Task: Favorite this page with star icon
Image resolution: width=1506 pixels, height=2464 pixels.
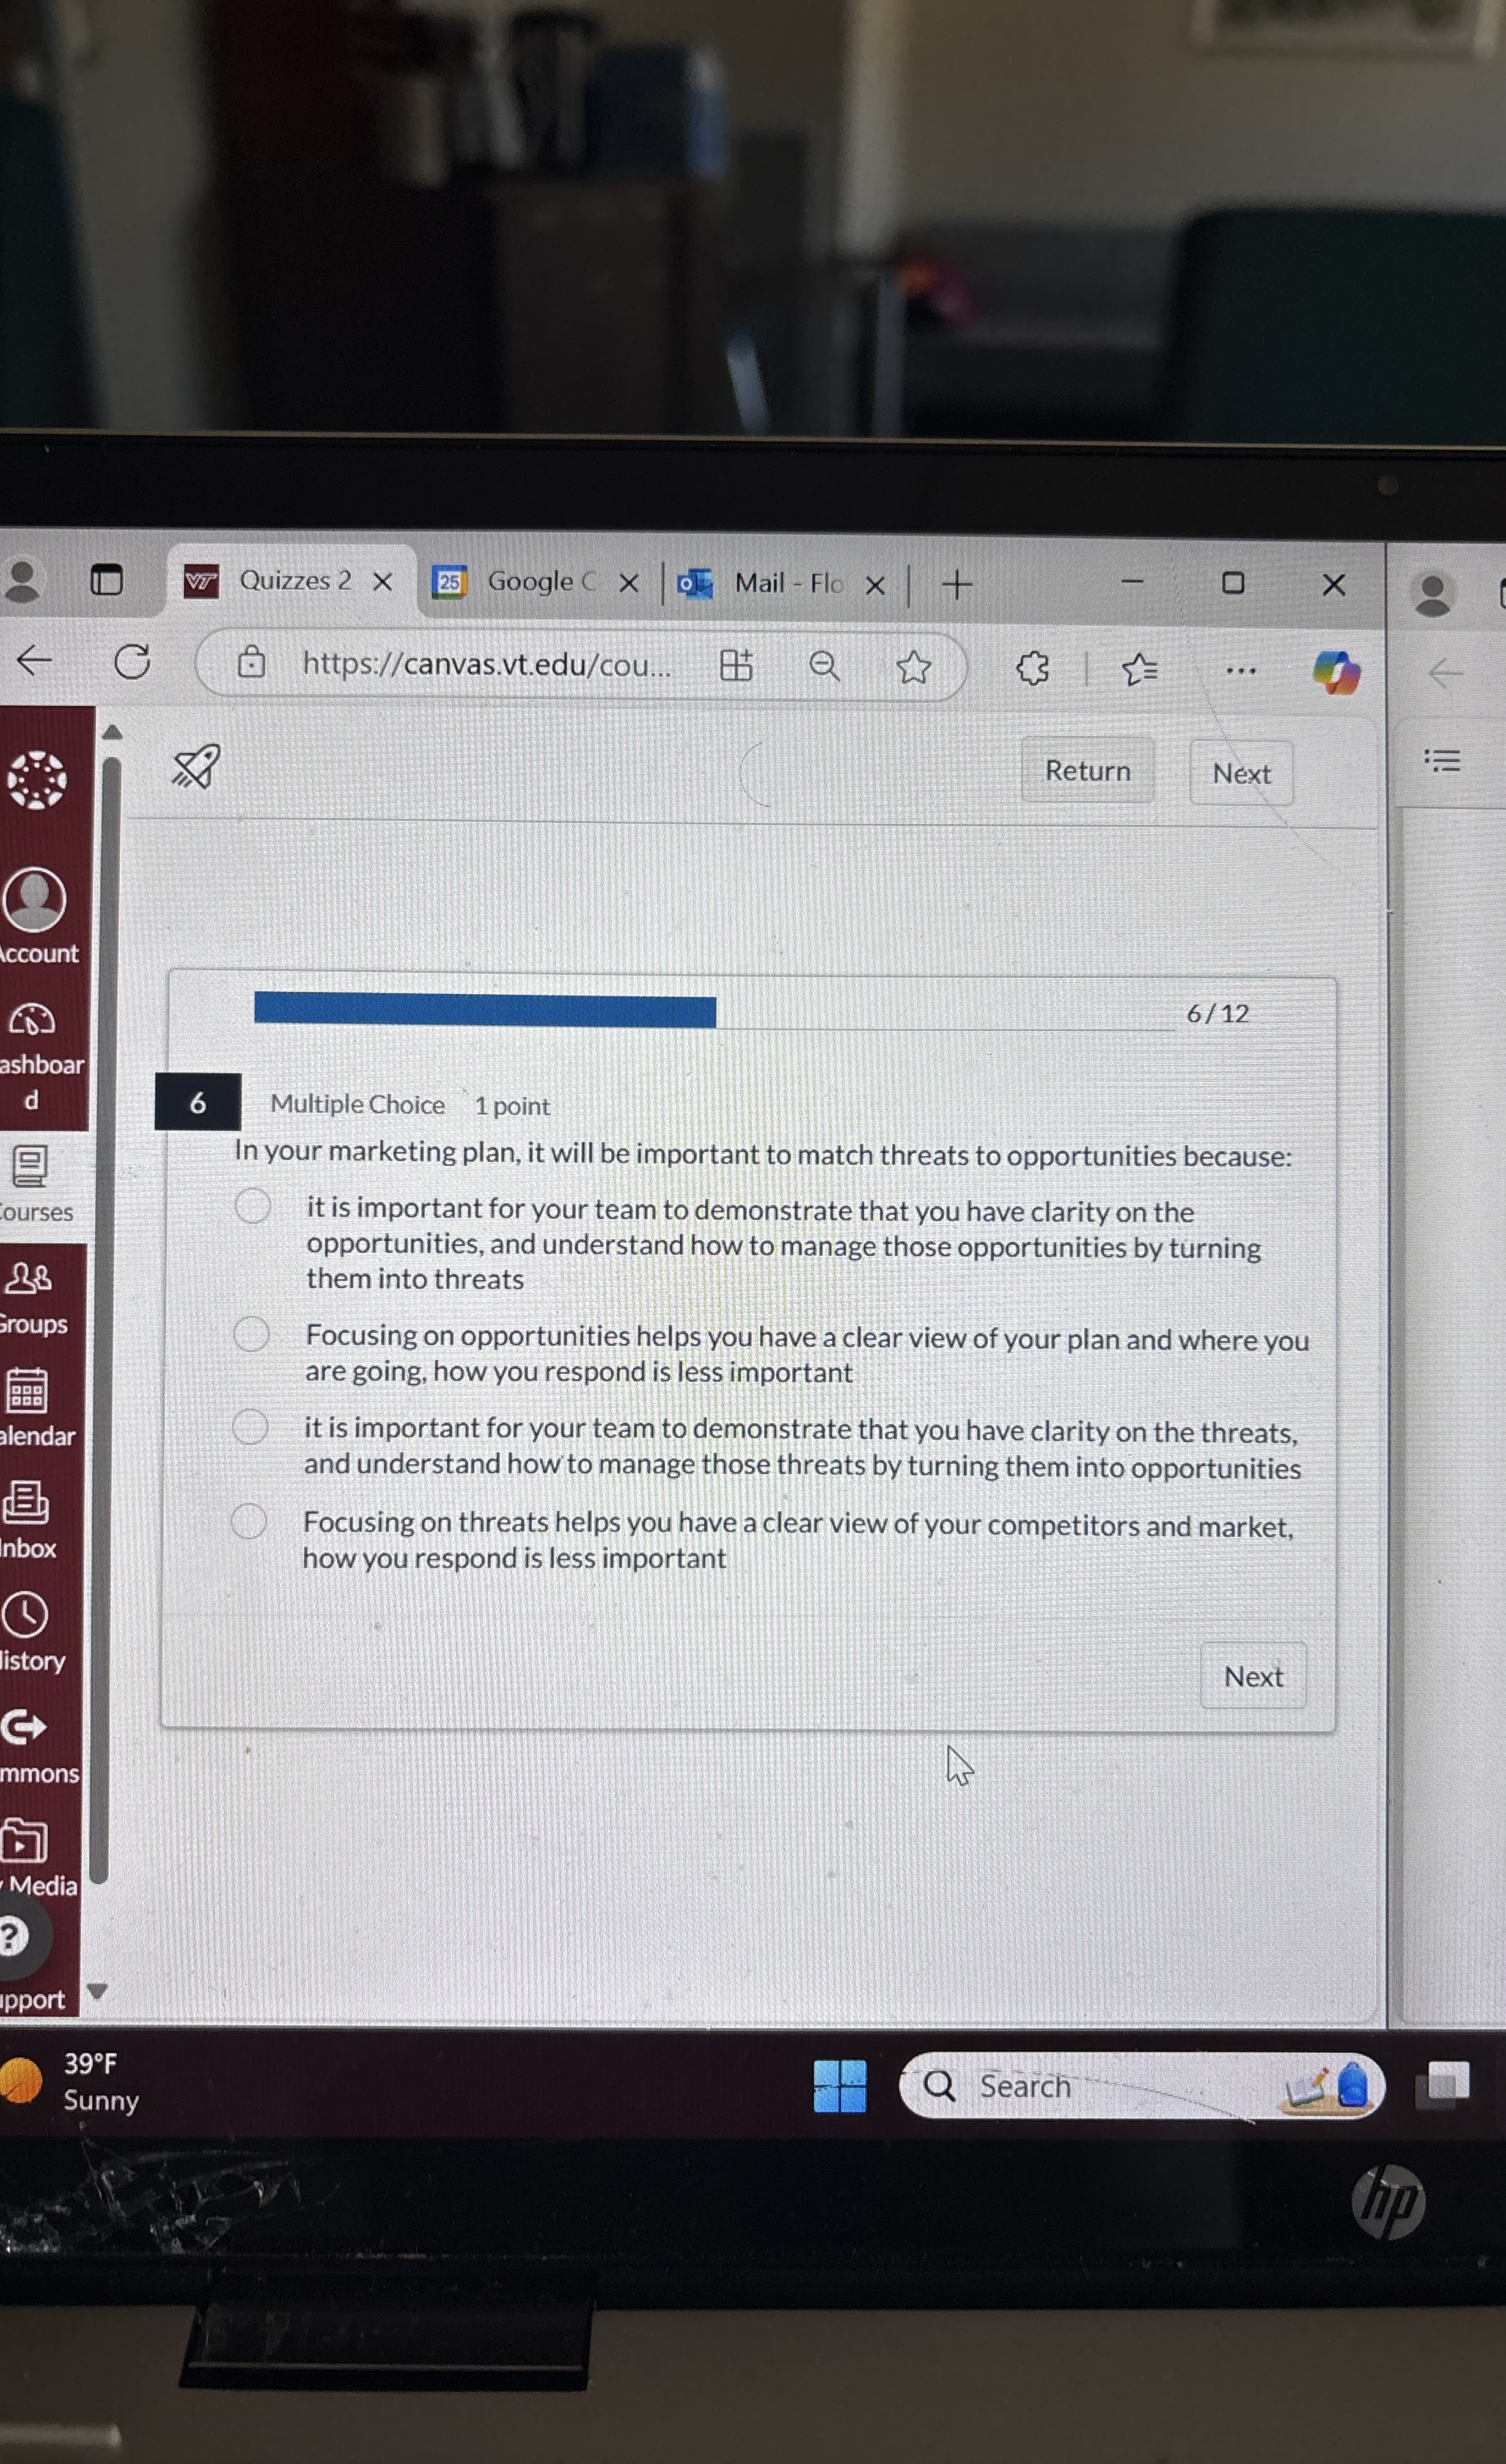Action: tap(913, 667)
